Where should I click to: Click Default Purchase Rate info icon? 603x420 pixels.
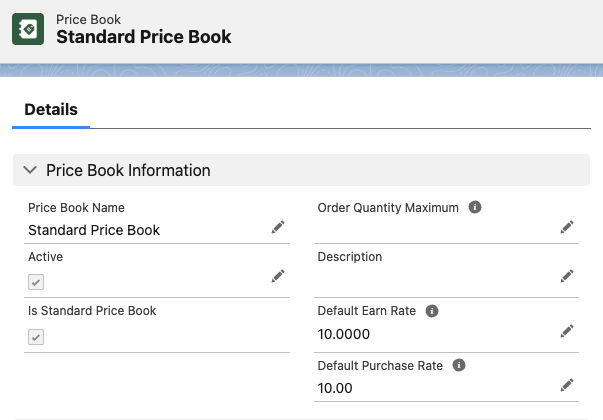click(x=462, y=365)
